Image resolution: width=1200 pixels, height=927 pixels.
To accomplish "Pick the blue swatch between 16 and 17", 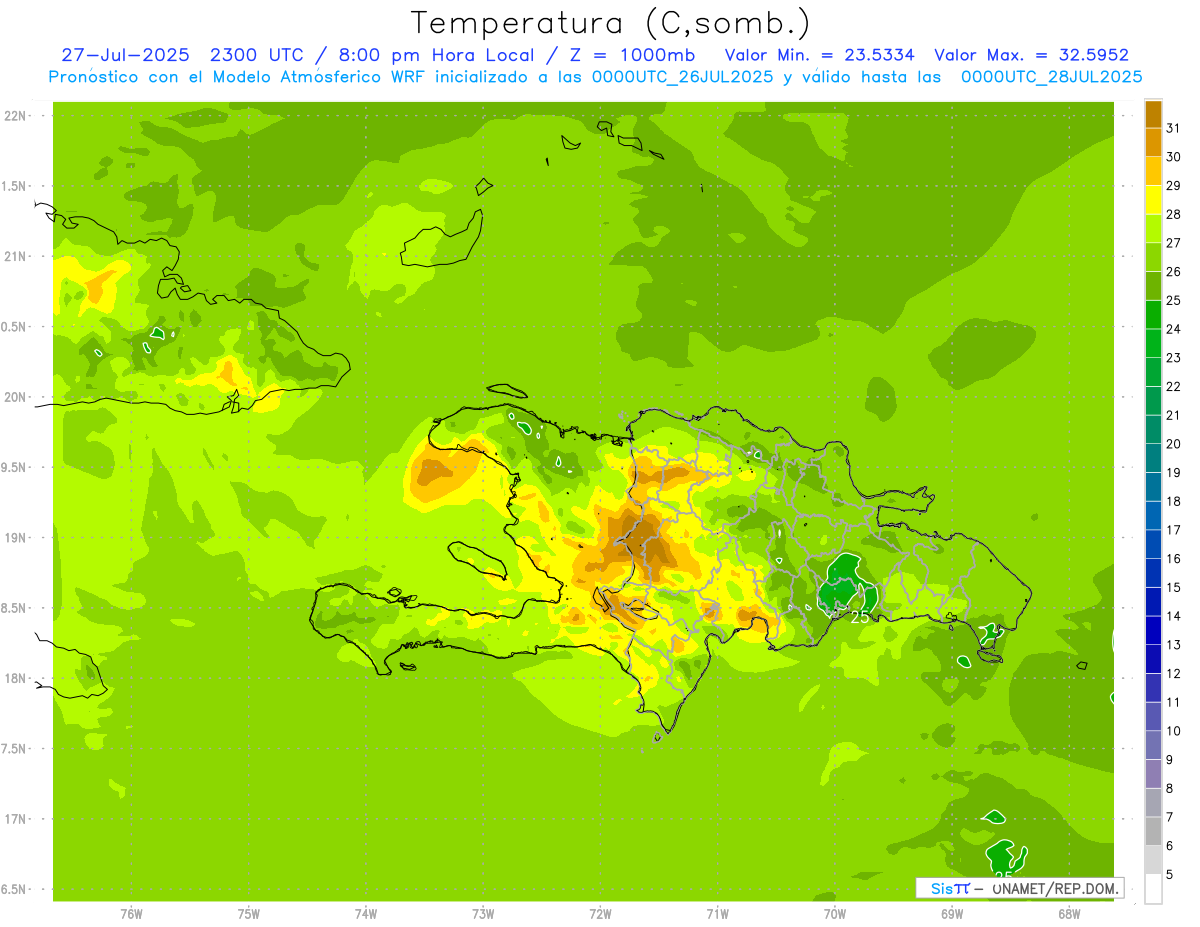I will 1153,544.
